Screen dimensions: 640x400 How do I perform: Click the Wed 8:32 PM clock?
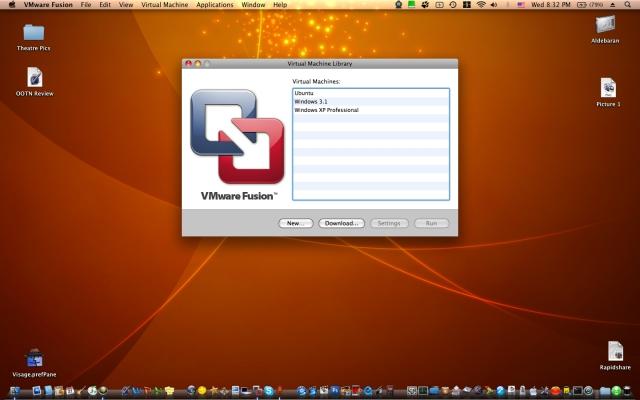coord(551,5)
